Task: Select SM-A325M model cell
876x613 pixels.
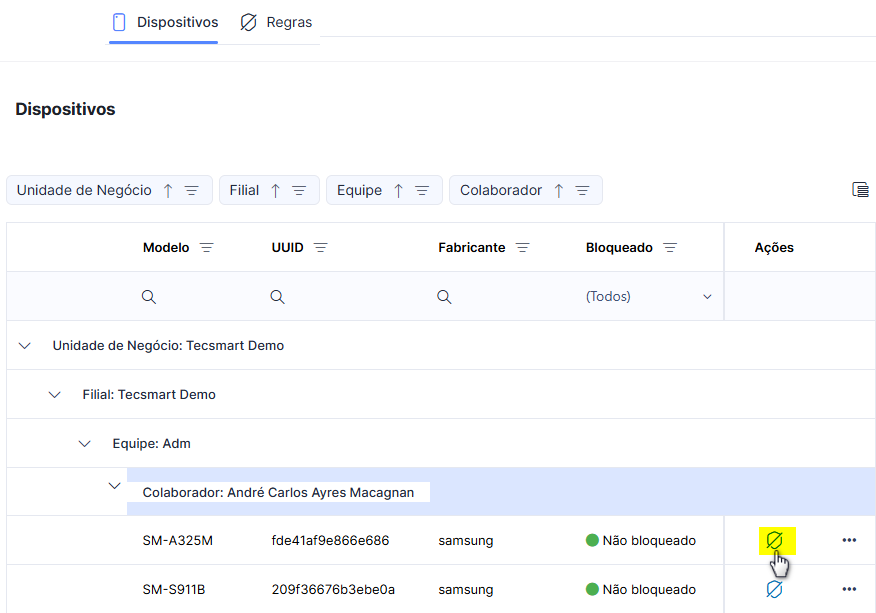Action: [x=178, y=541]
